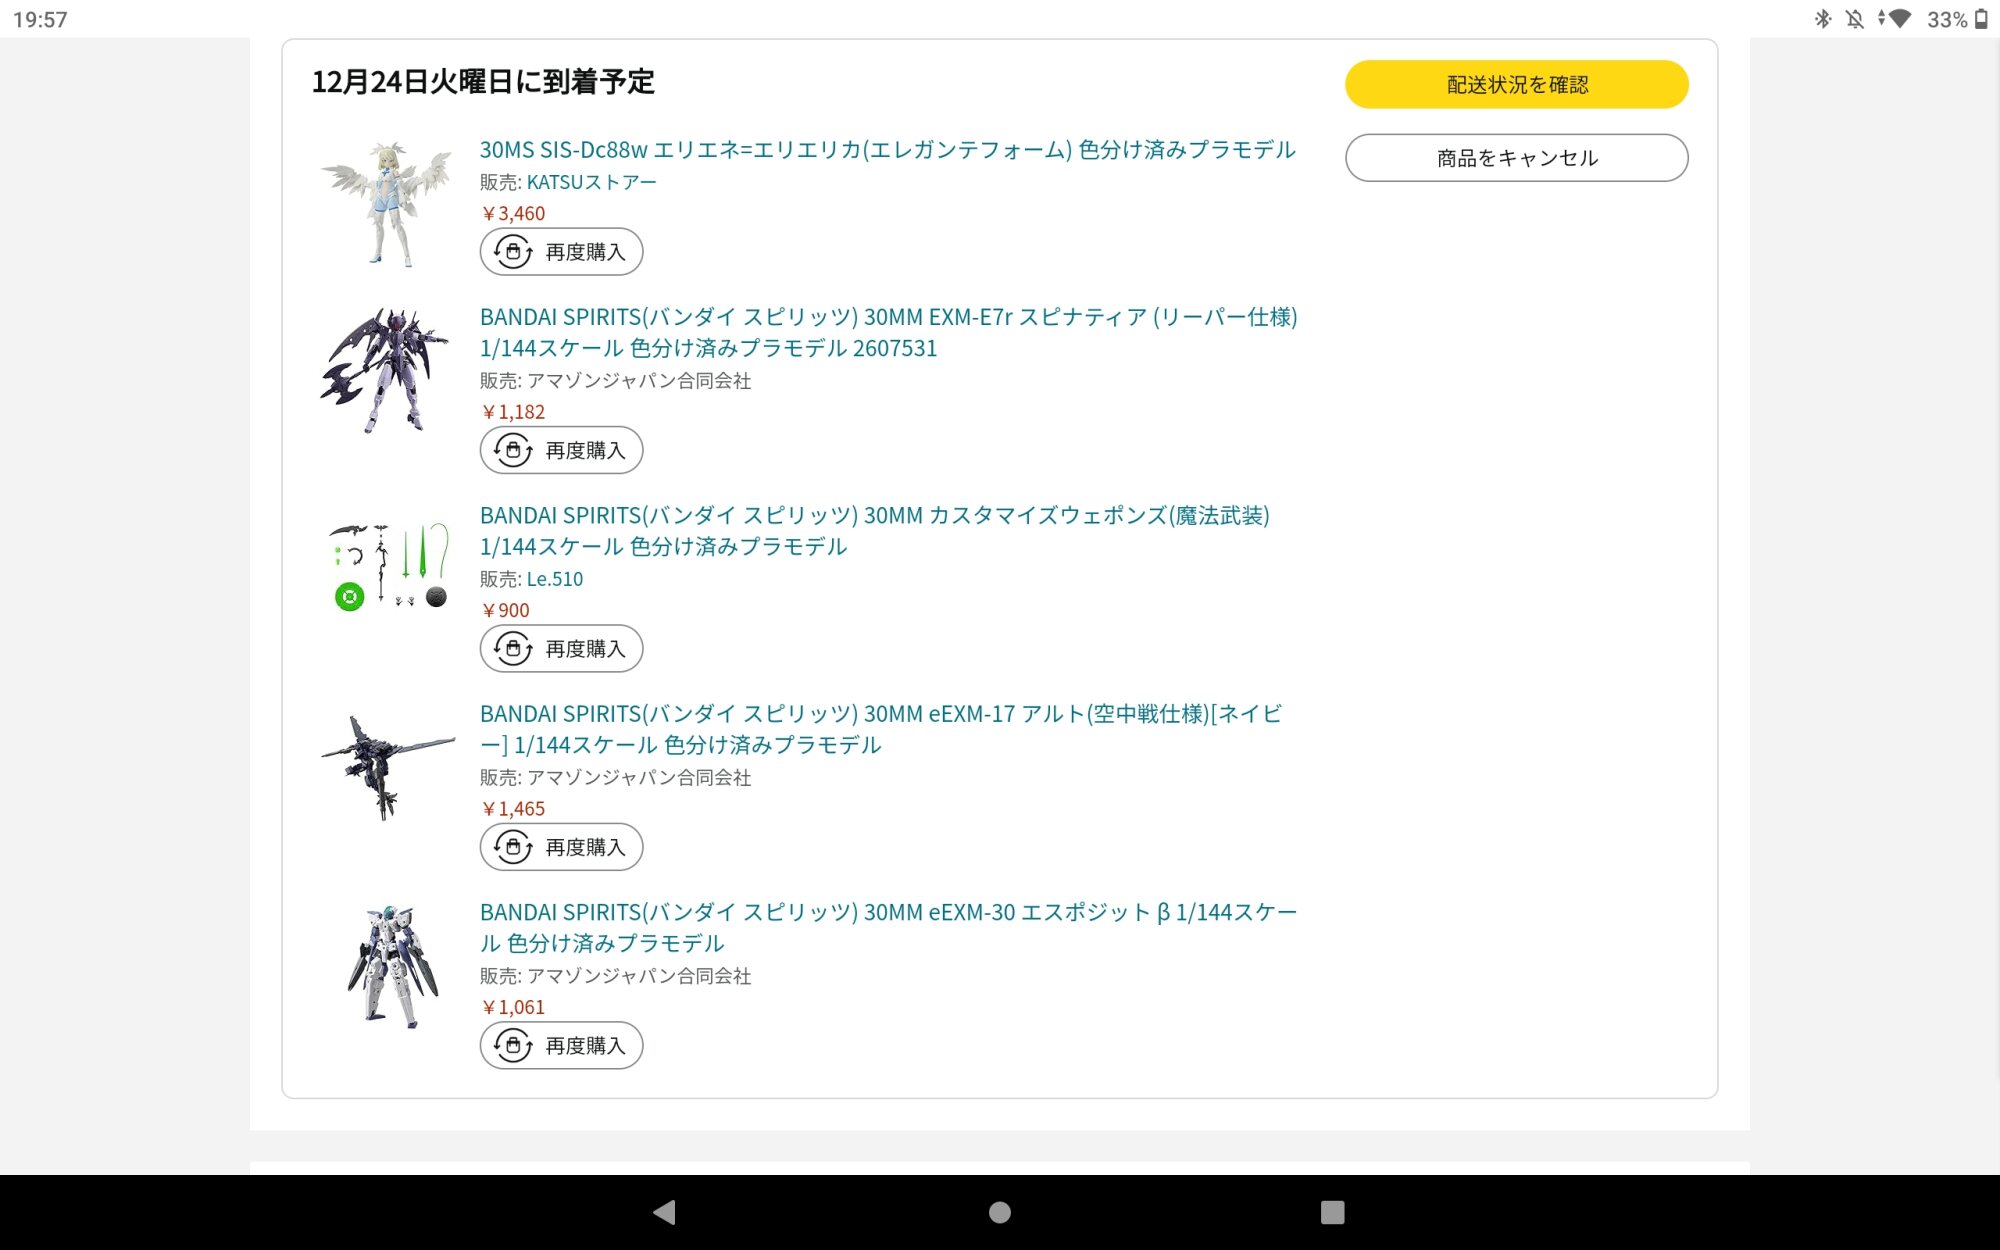2000x1250 pixels.
Task: Tap 再度購入 for the eEXM-17 アルト item
Action: pyautogui.click(x=561, y=847)
